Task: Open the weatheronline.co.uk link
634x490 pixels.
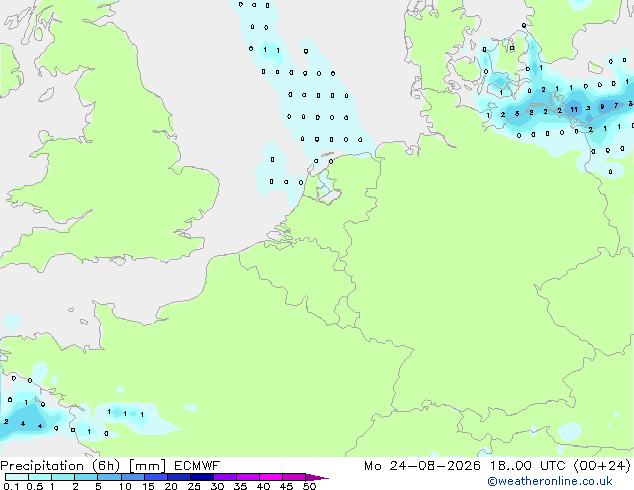Action: point(550,481)
